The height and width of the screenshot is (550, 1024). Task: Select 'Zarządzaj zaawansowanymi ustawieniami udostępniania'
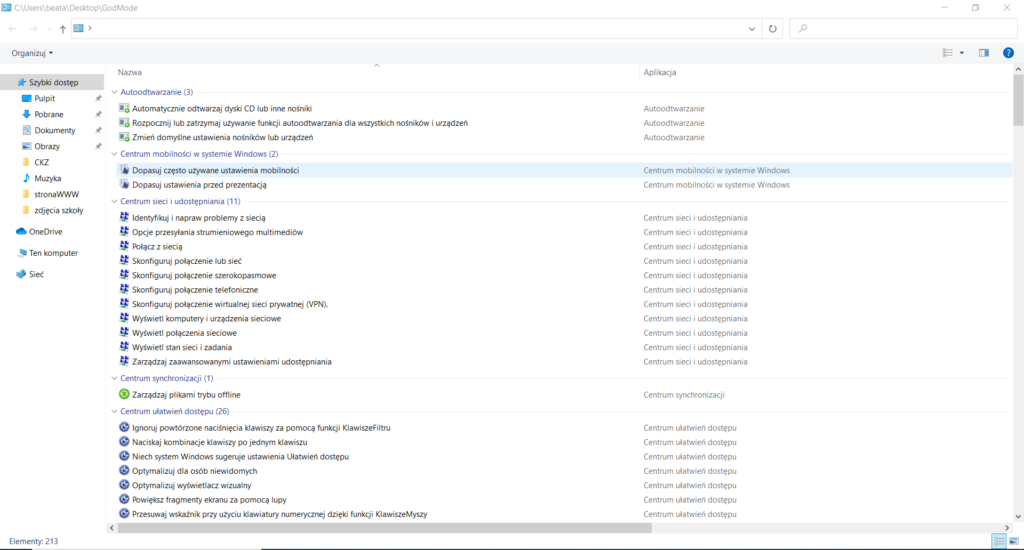tap(232, 361)
